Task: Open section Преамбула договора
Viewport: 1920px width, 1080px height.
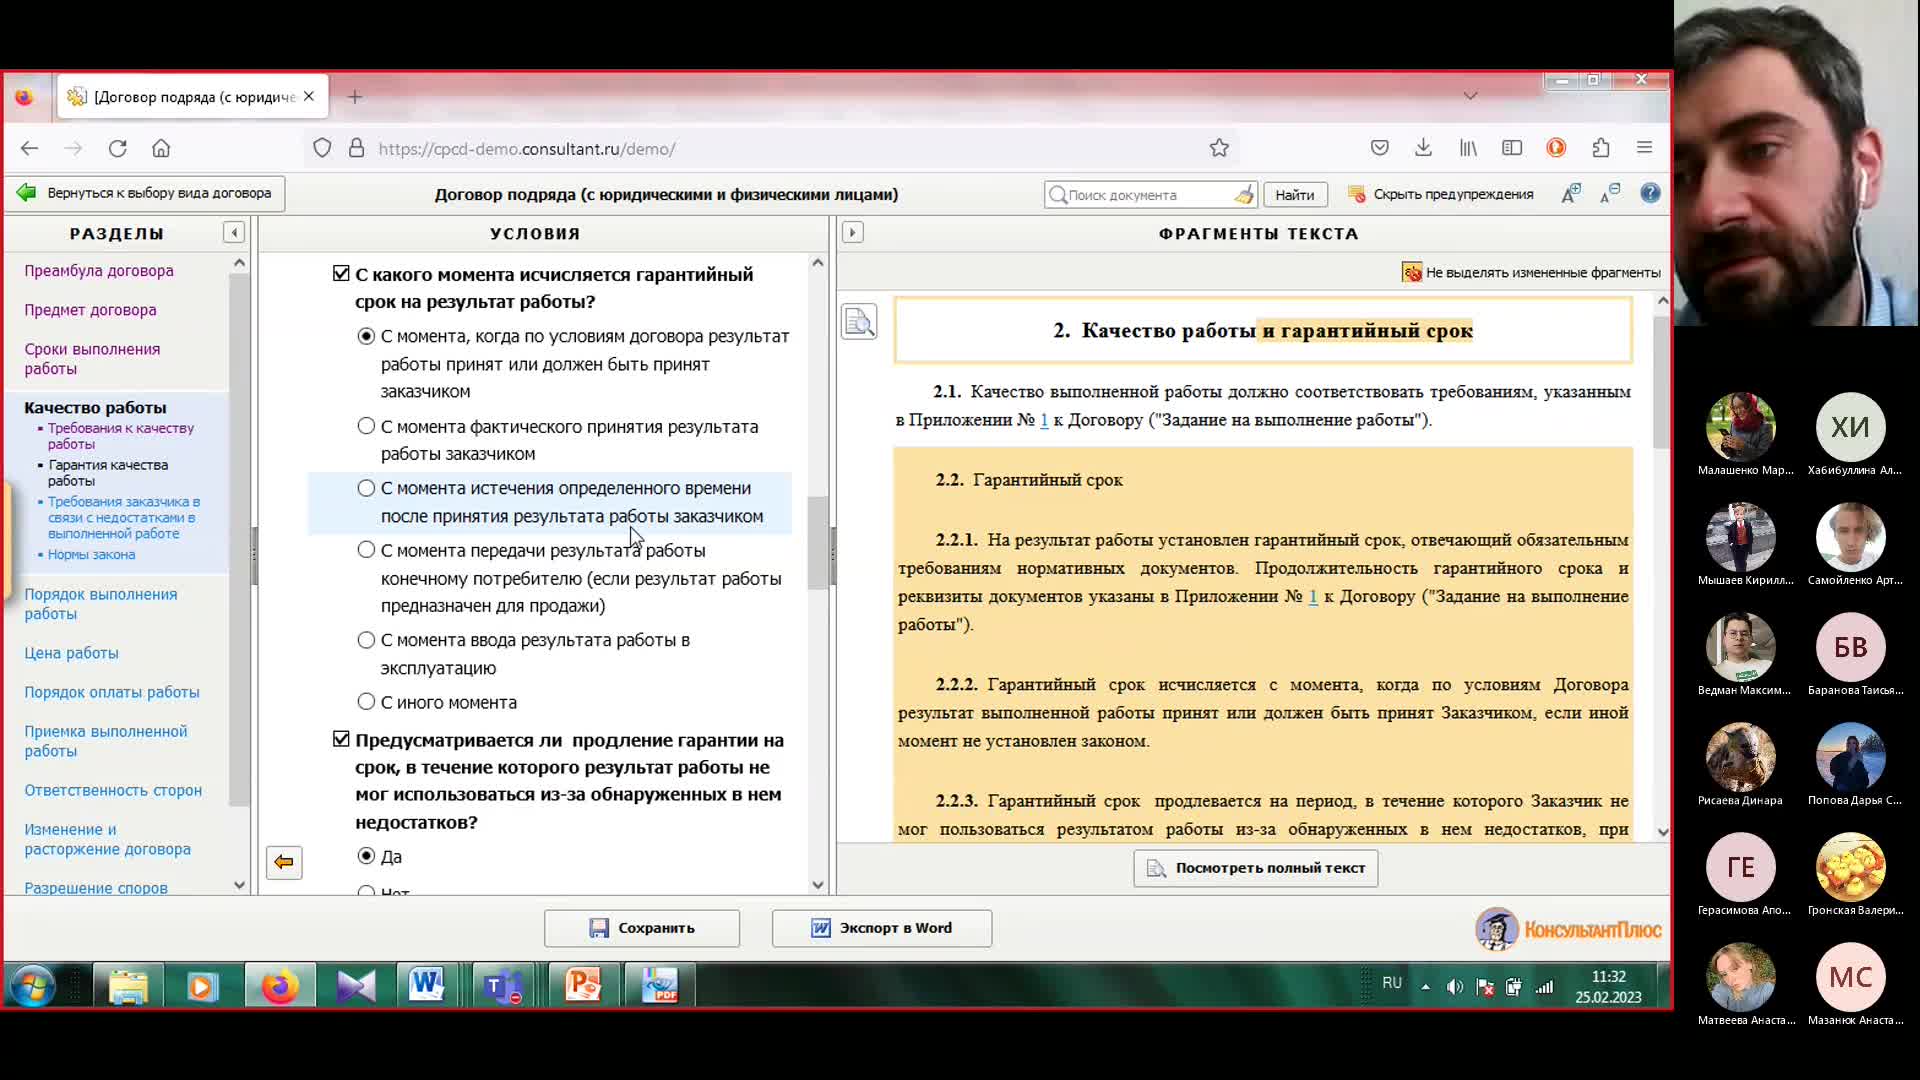Action: [99, 271]
